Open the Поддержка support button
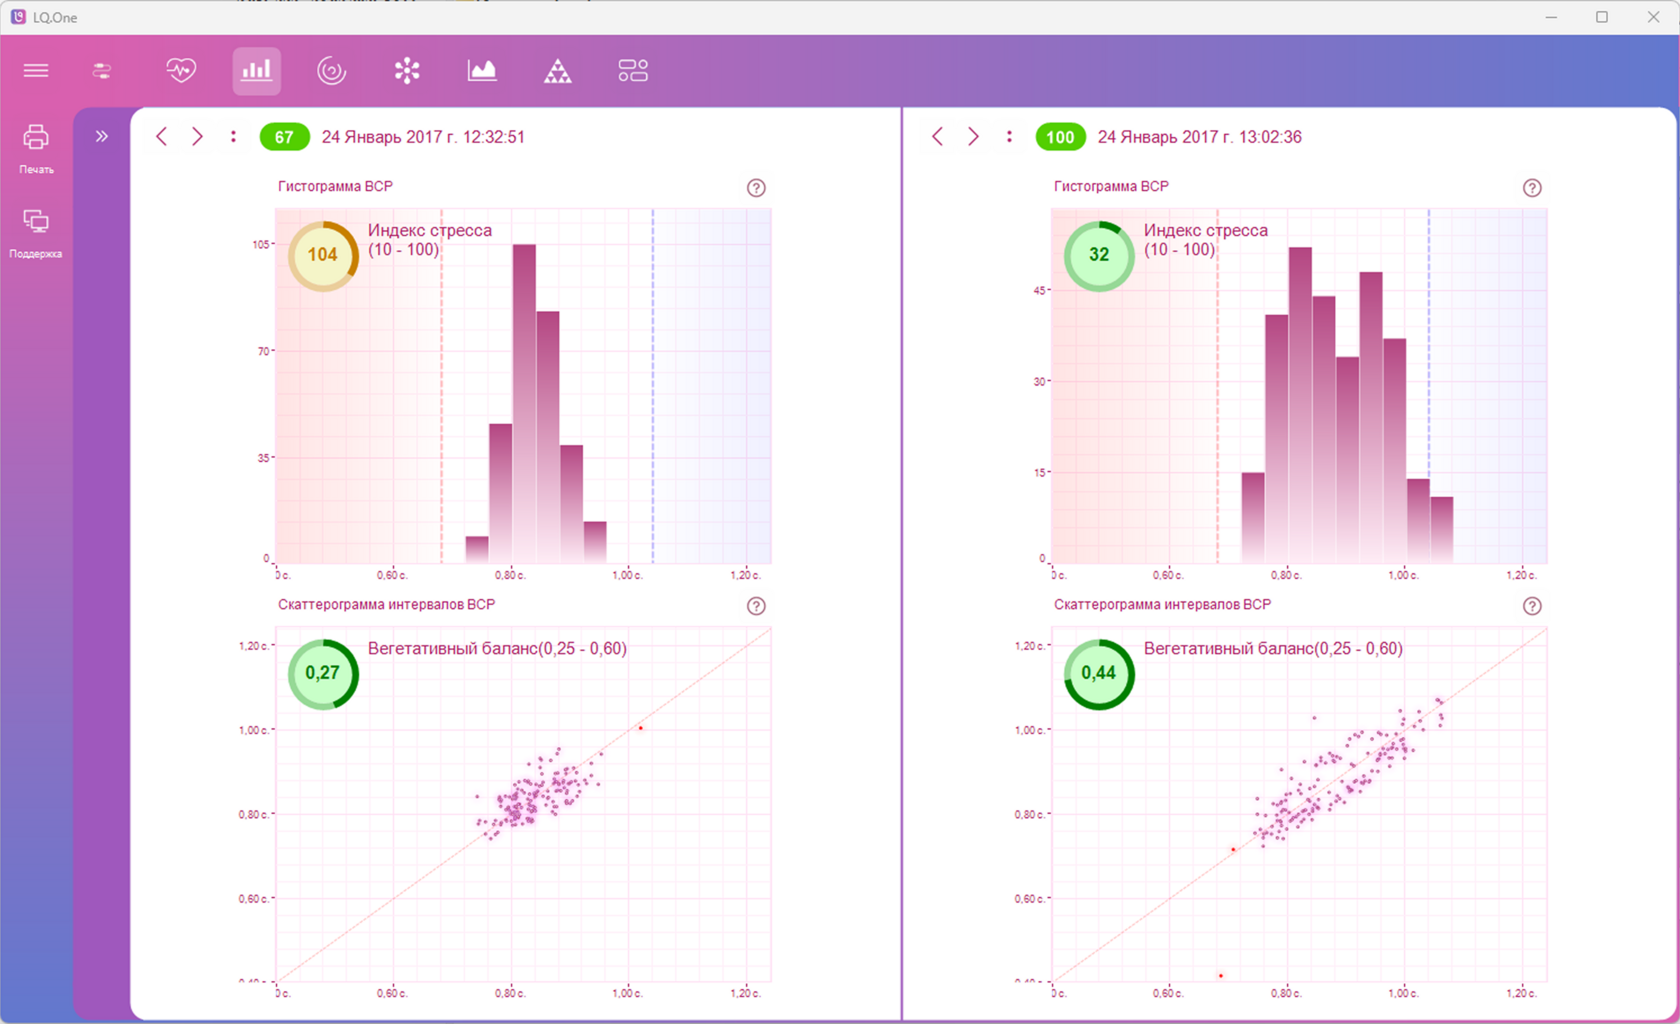Image resolution: width=1680 pixels, height=1024 pixels. point(36,233)
